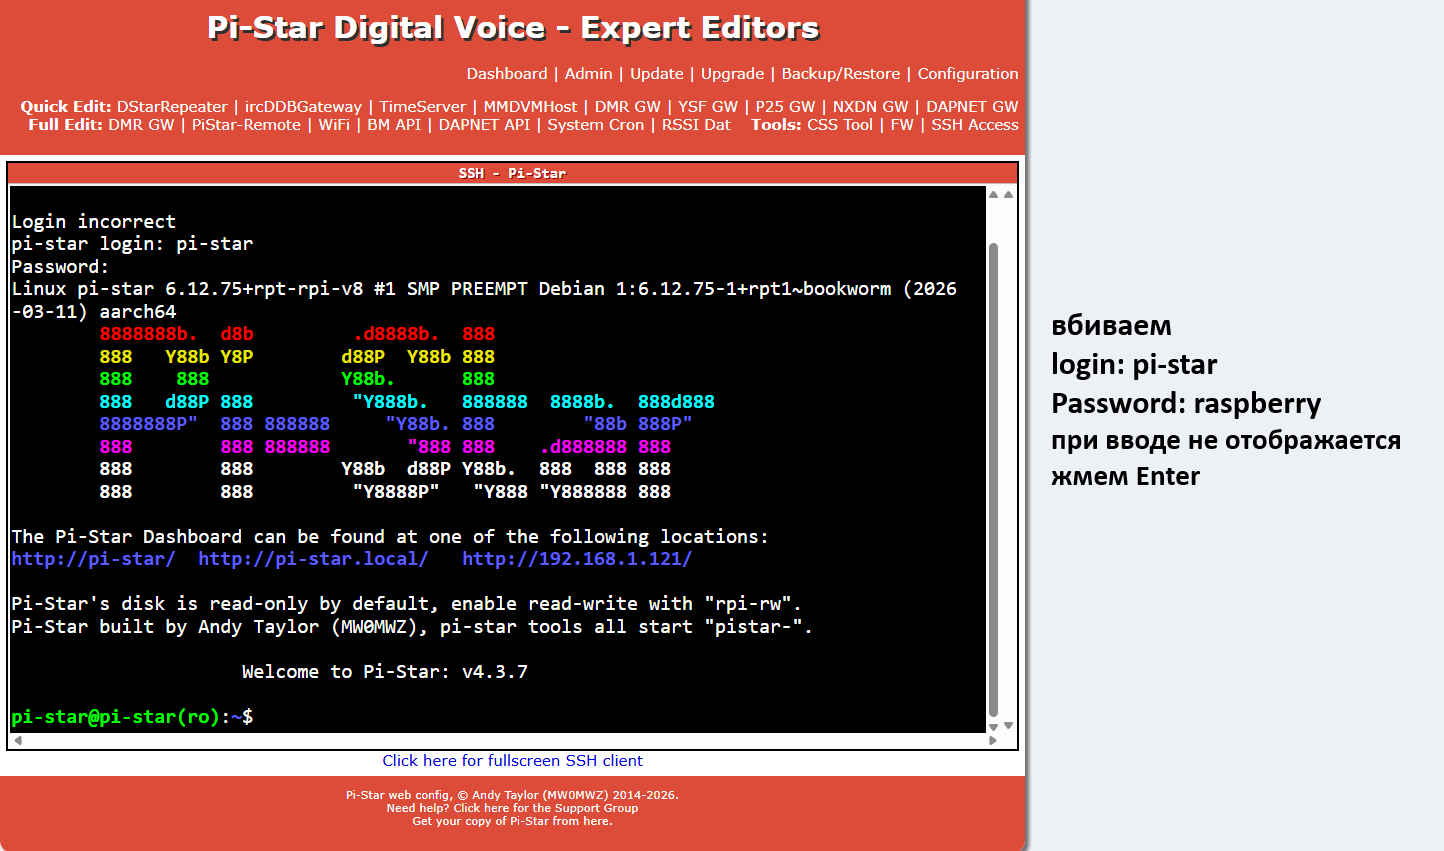This screenshot has width=1444, height=851.
Task: Open the Update link in header
Action: coord(657,74)
